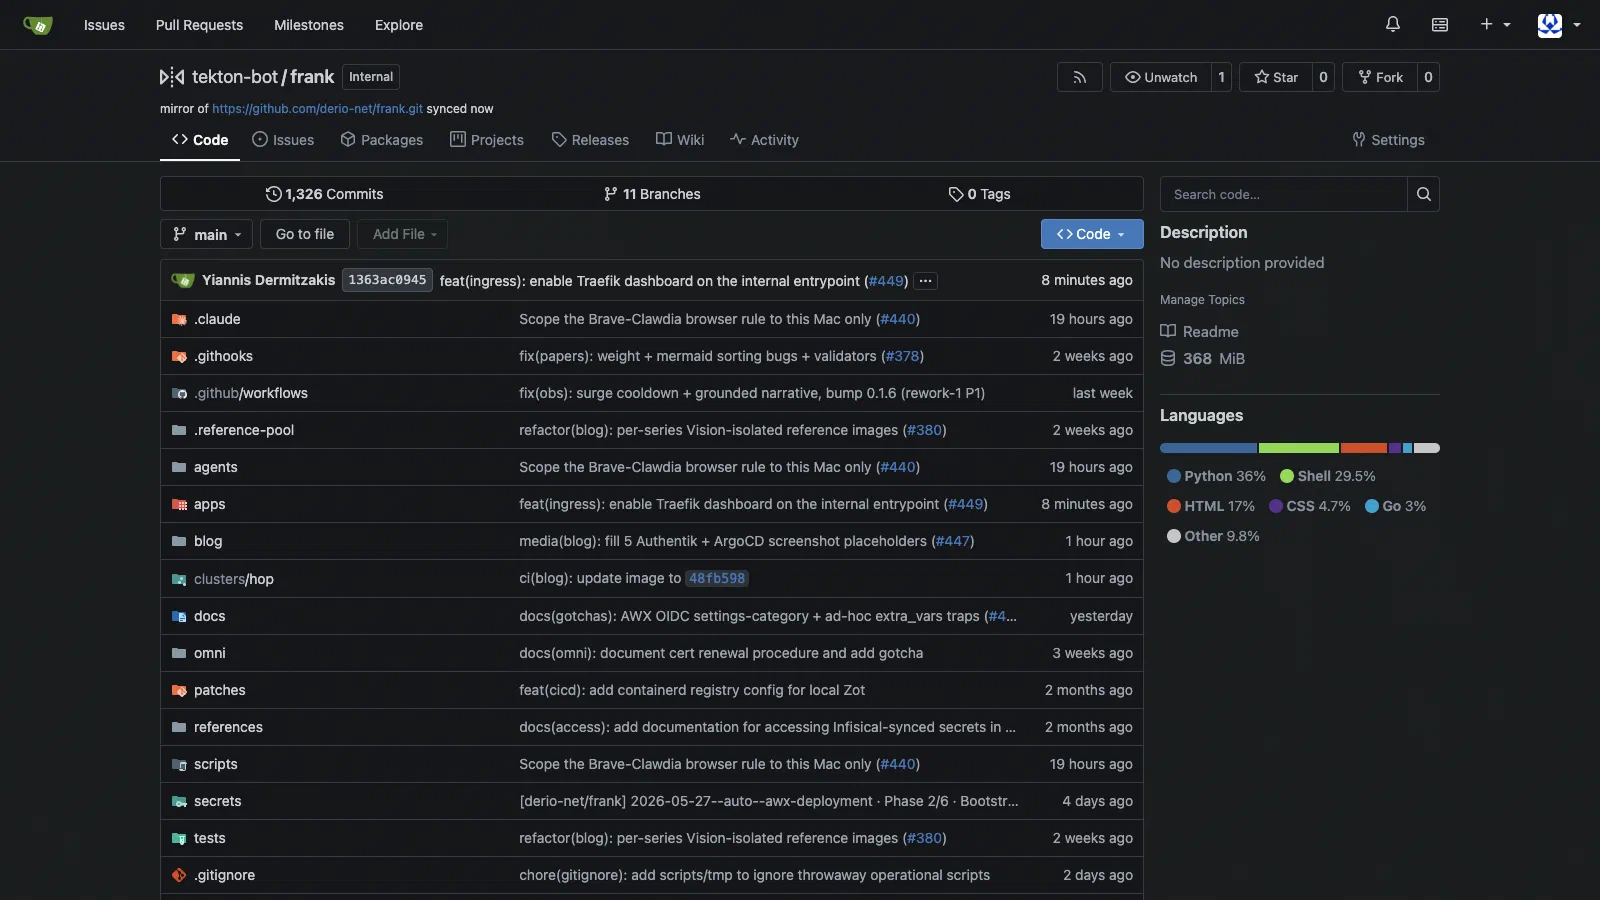Click the search code magnifier button
The height and width of the screenshot is (900, 1600).
[1424, 194]
